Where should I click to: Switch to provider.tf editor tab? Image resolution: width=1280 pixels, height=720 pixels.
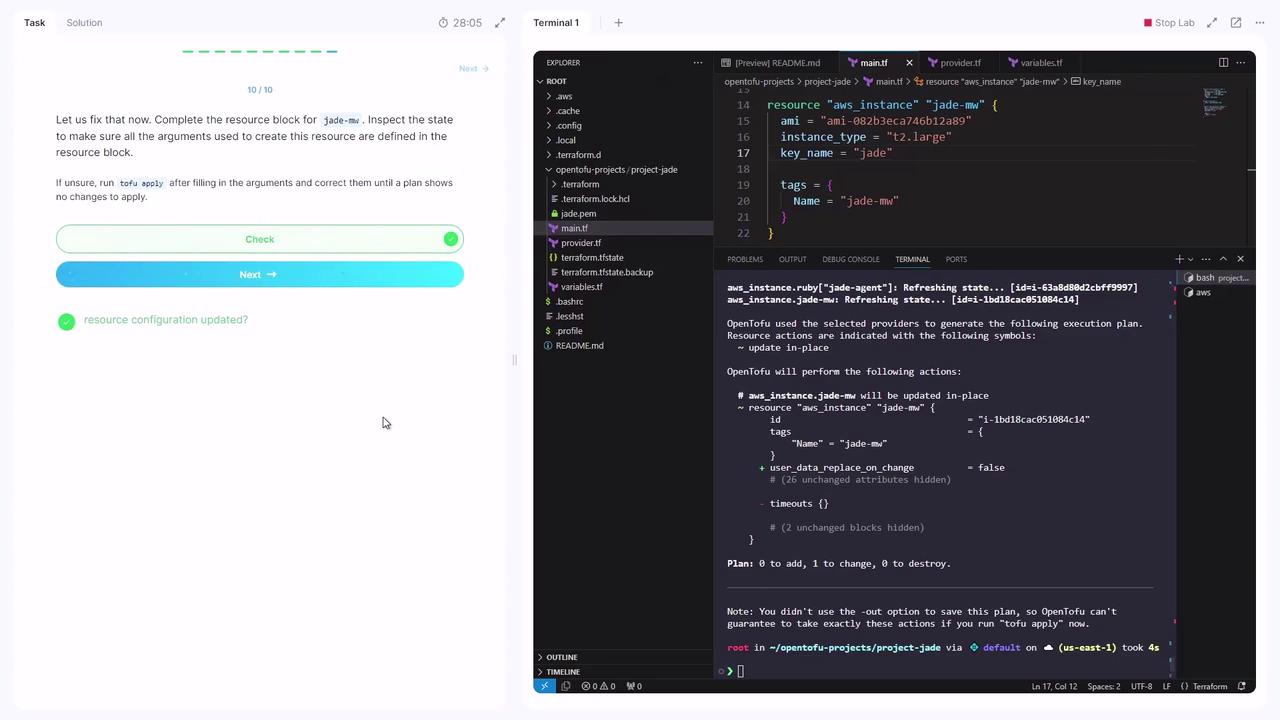click(x=961, y=63)
